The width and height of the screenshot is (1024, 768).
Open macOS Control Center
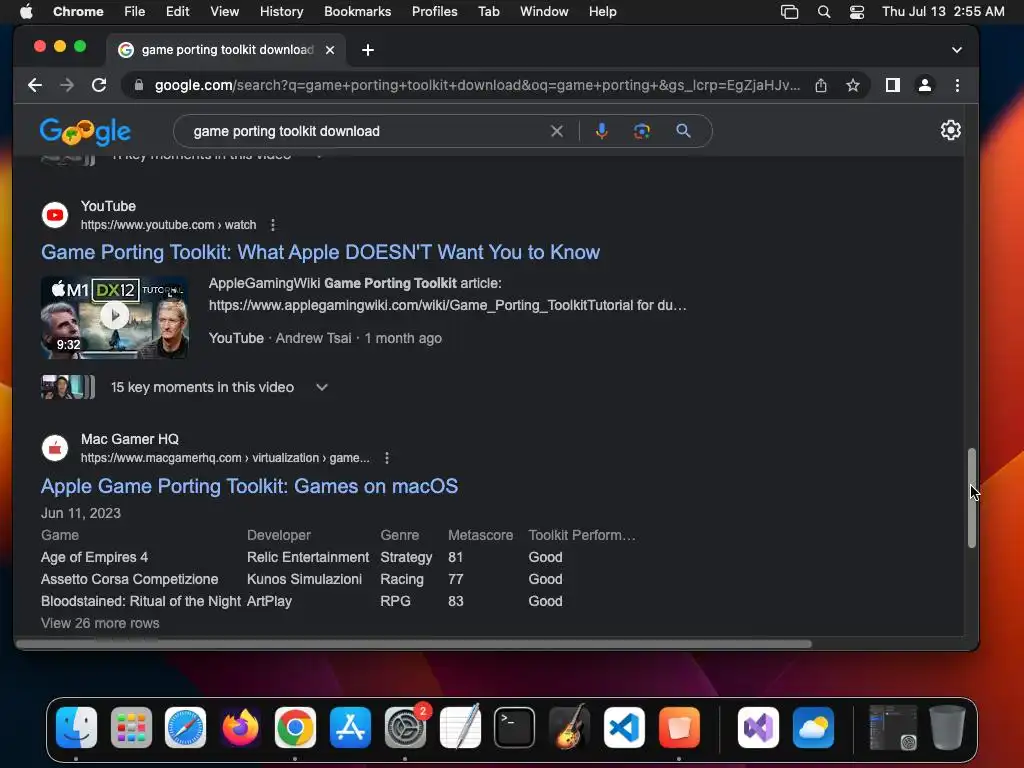pyautogui.click(x=857, y=12)
